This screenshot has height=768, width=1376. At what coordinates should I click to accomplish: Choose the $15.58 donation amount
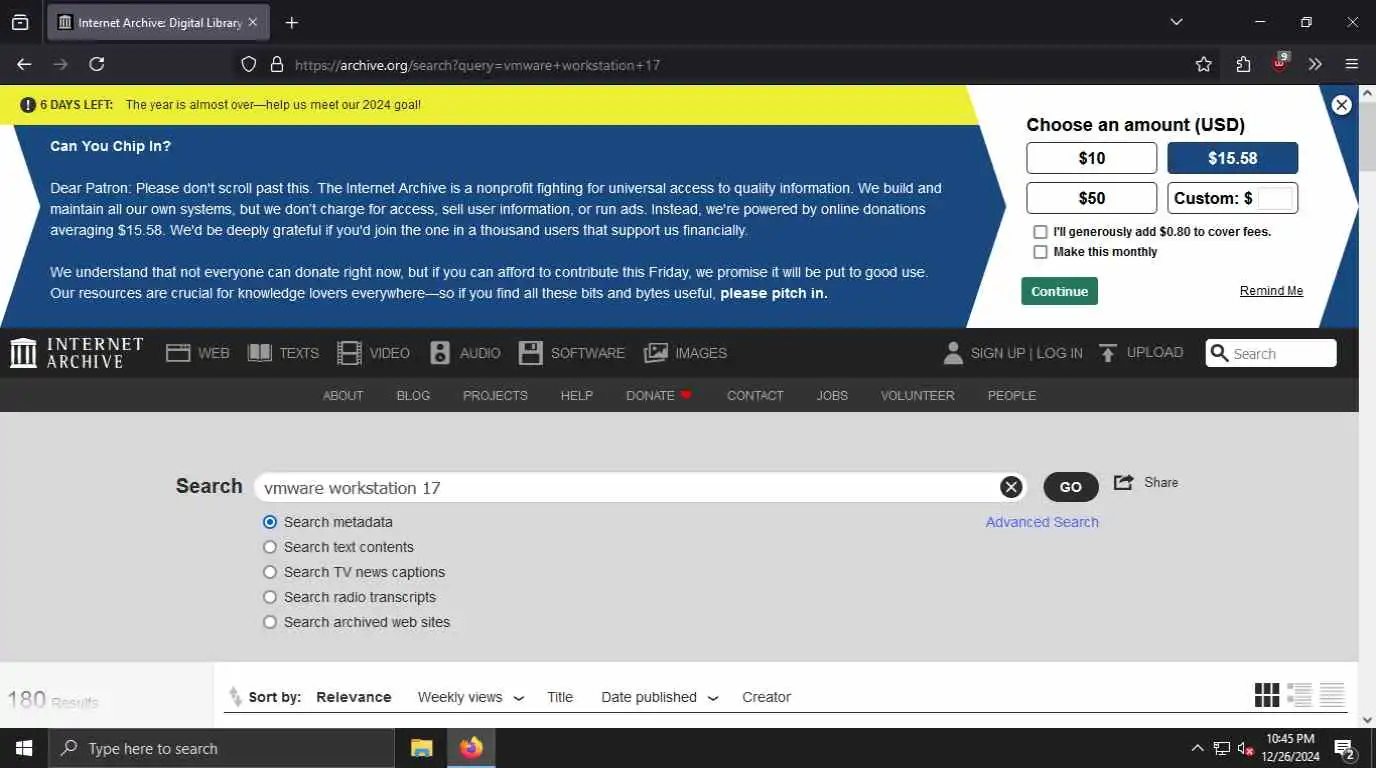(x=1233, y=158)
